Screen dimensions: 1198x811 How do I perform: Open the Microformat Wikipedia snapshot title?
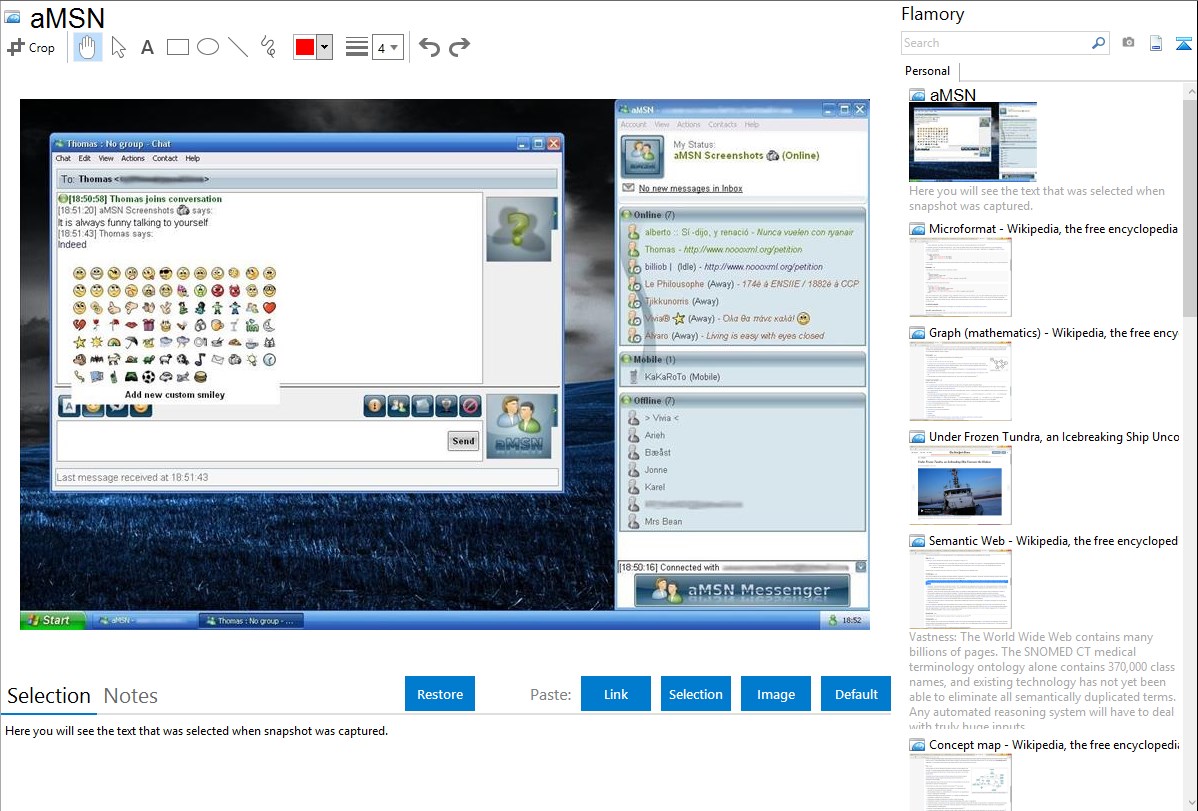(1053, 229)
